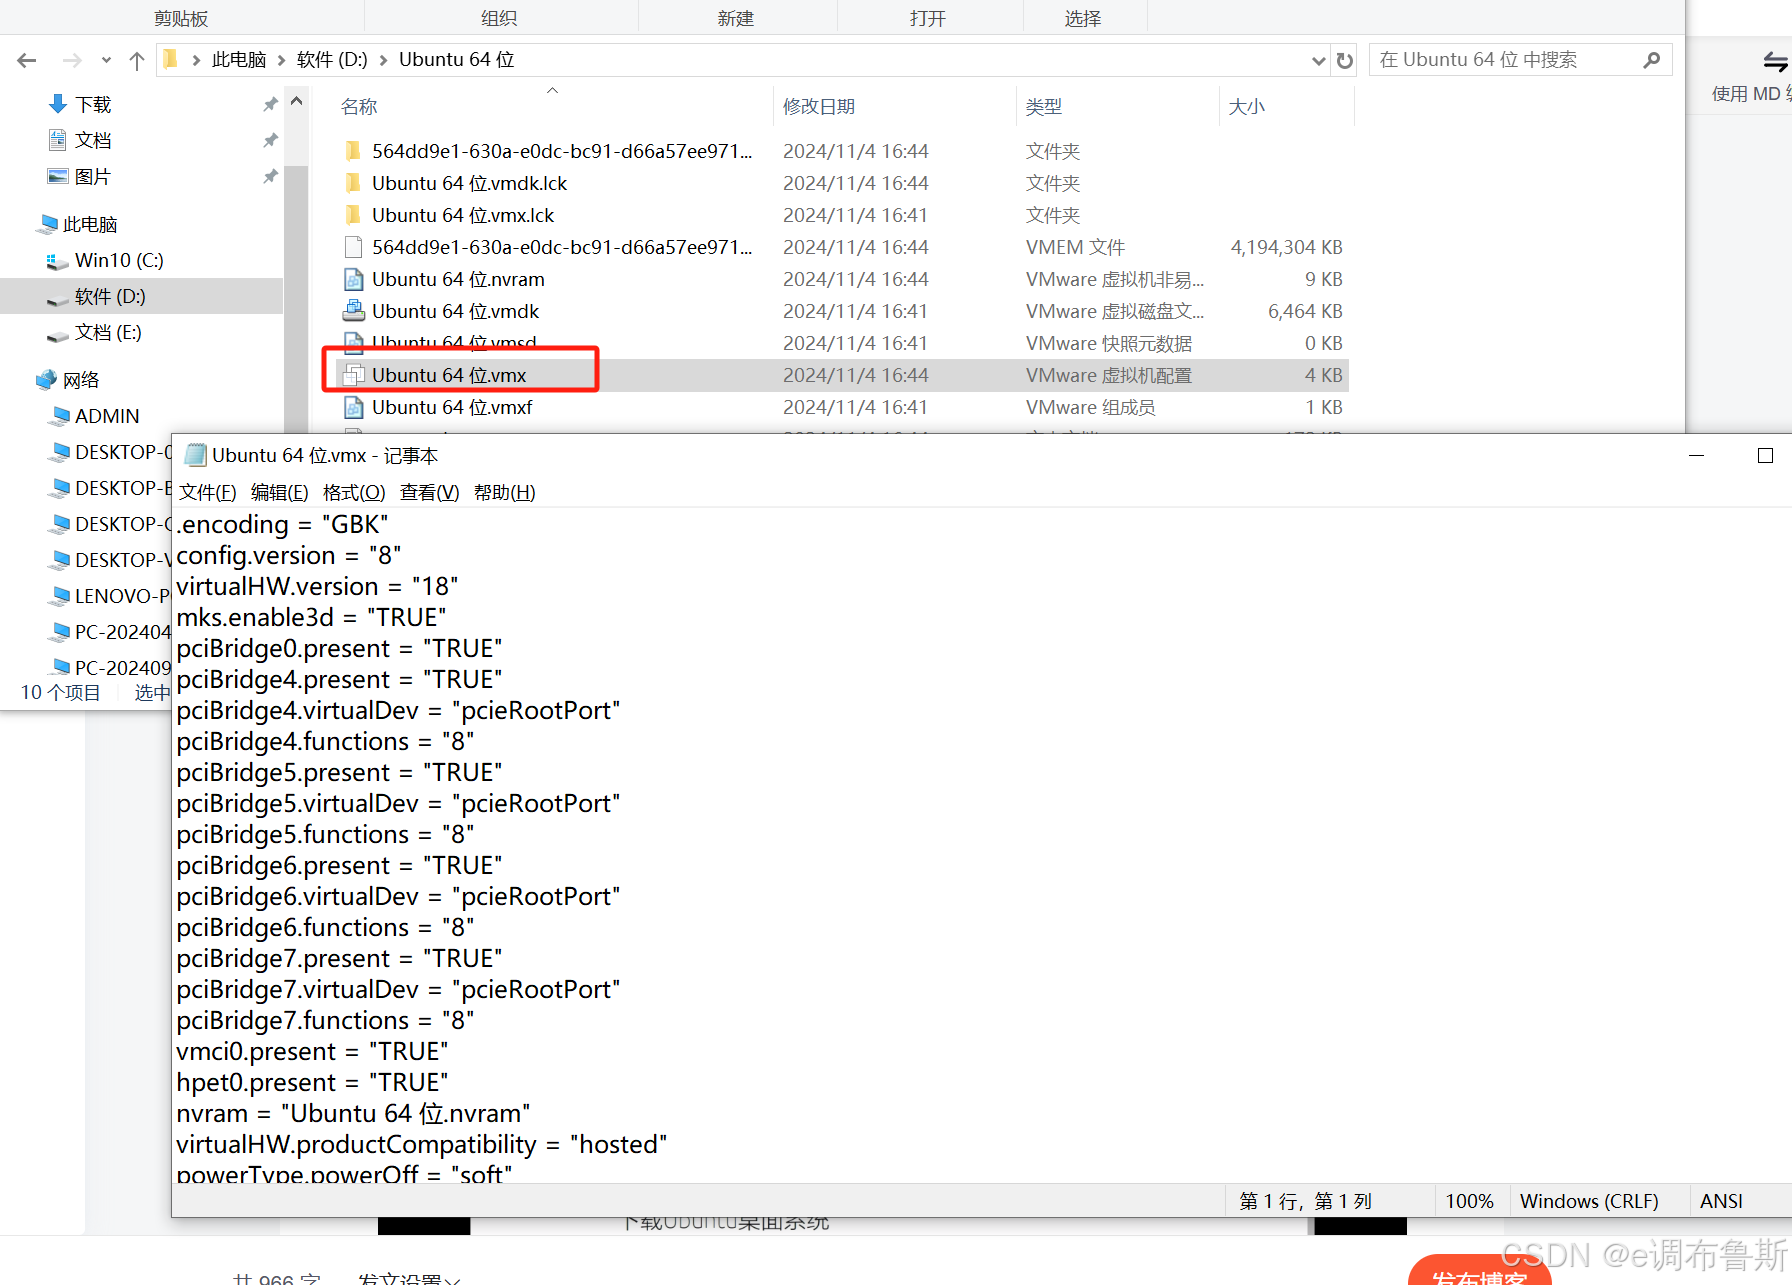Image resolution: width=1792 pixels, height=1285 pixels.
Task: Click the virtualHW.version = "18" line
Action: pyautogui.click(x=317, y=586)
